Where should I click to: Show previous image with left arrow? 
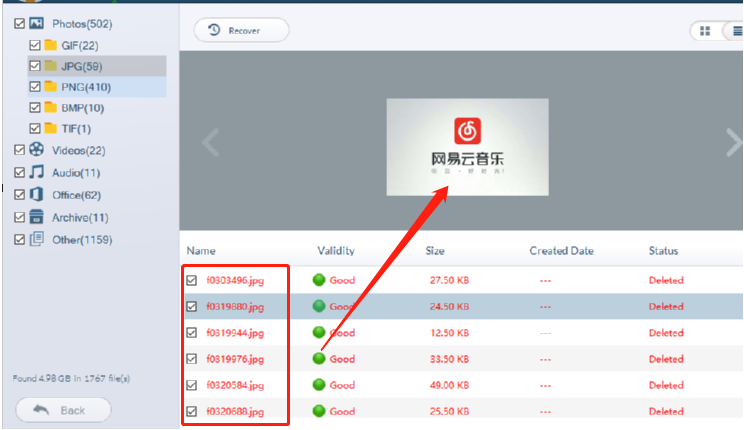211,142
